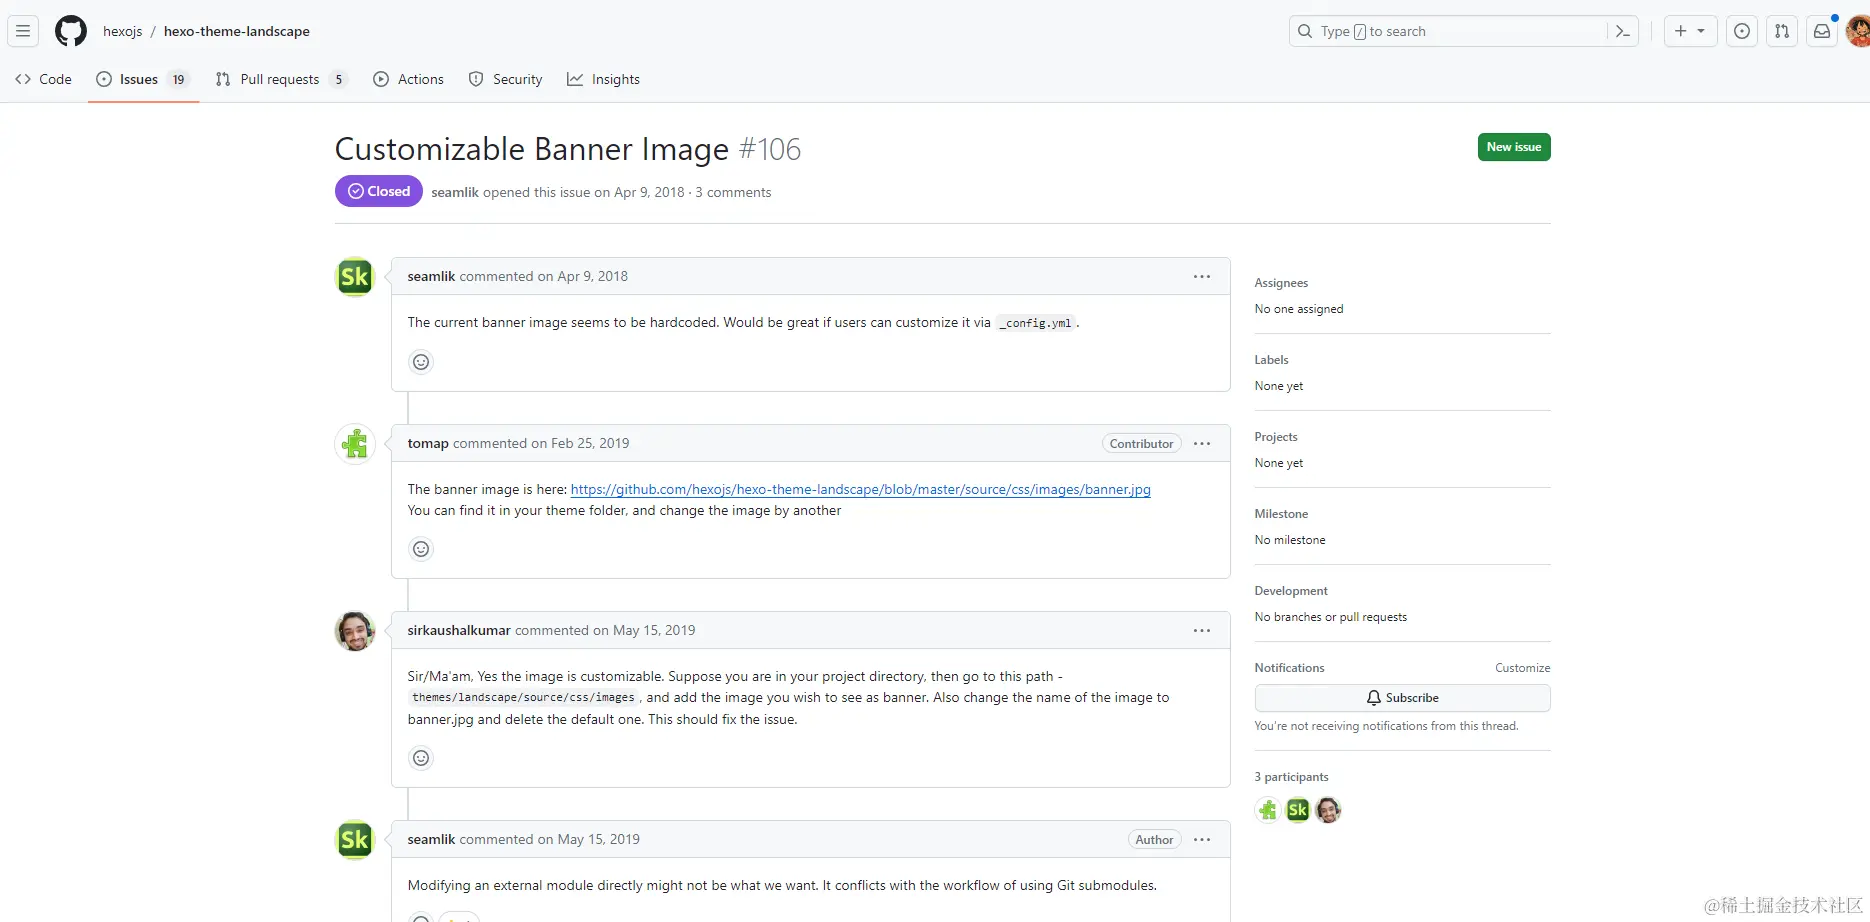Open the hamburger navigation menu
Image resolution: width=1870 pixels, height=922 pixels.
(23, 31)
